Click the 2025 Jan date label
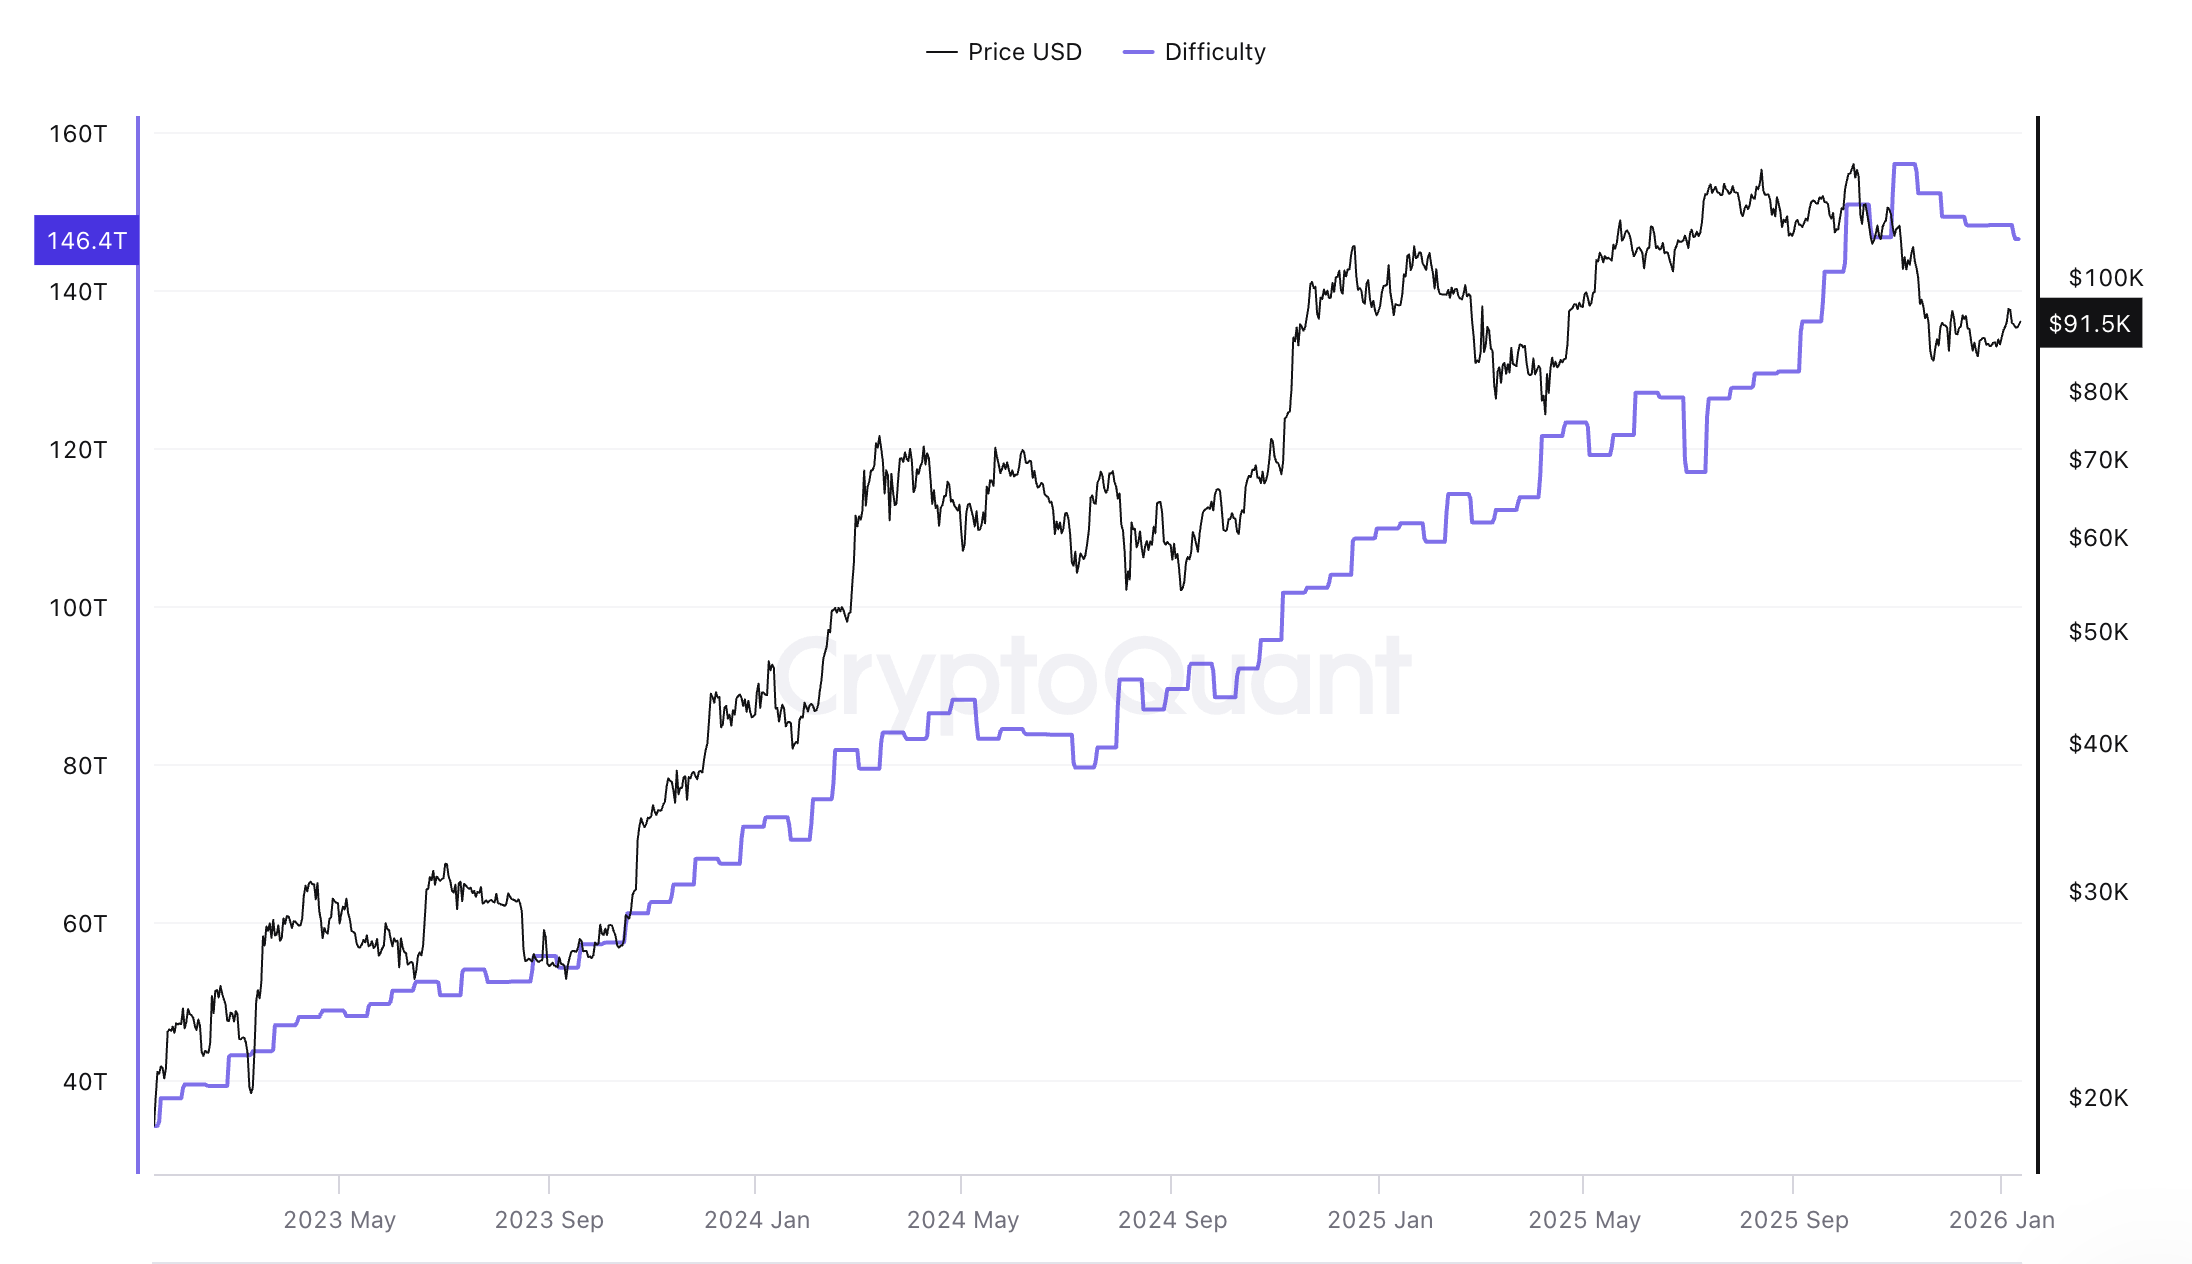Viewport: 2192px width, 1264px height. tap(1380, 1220)
